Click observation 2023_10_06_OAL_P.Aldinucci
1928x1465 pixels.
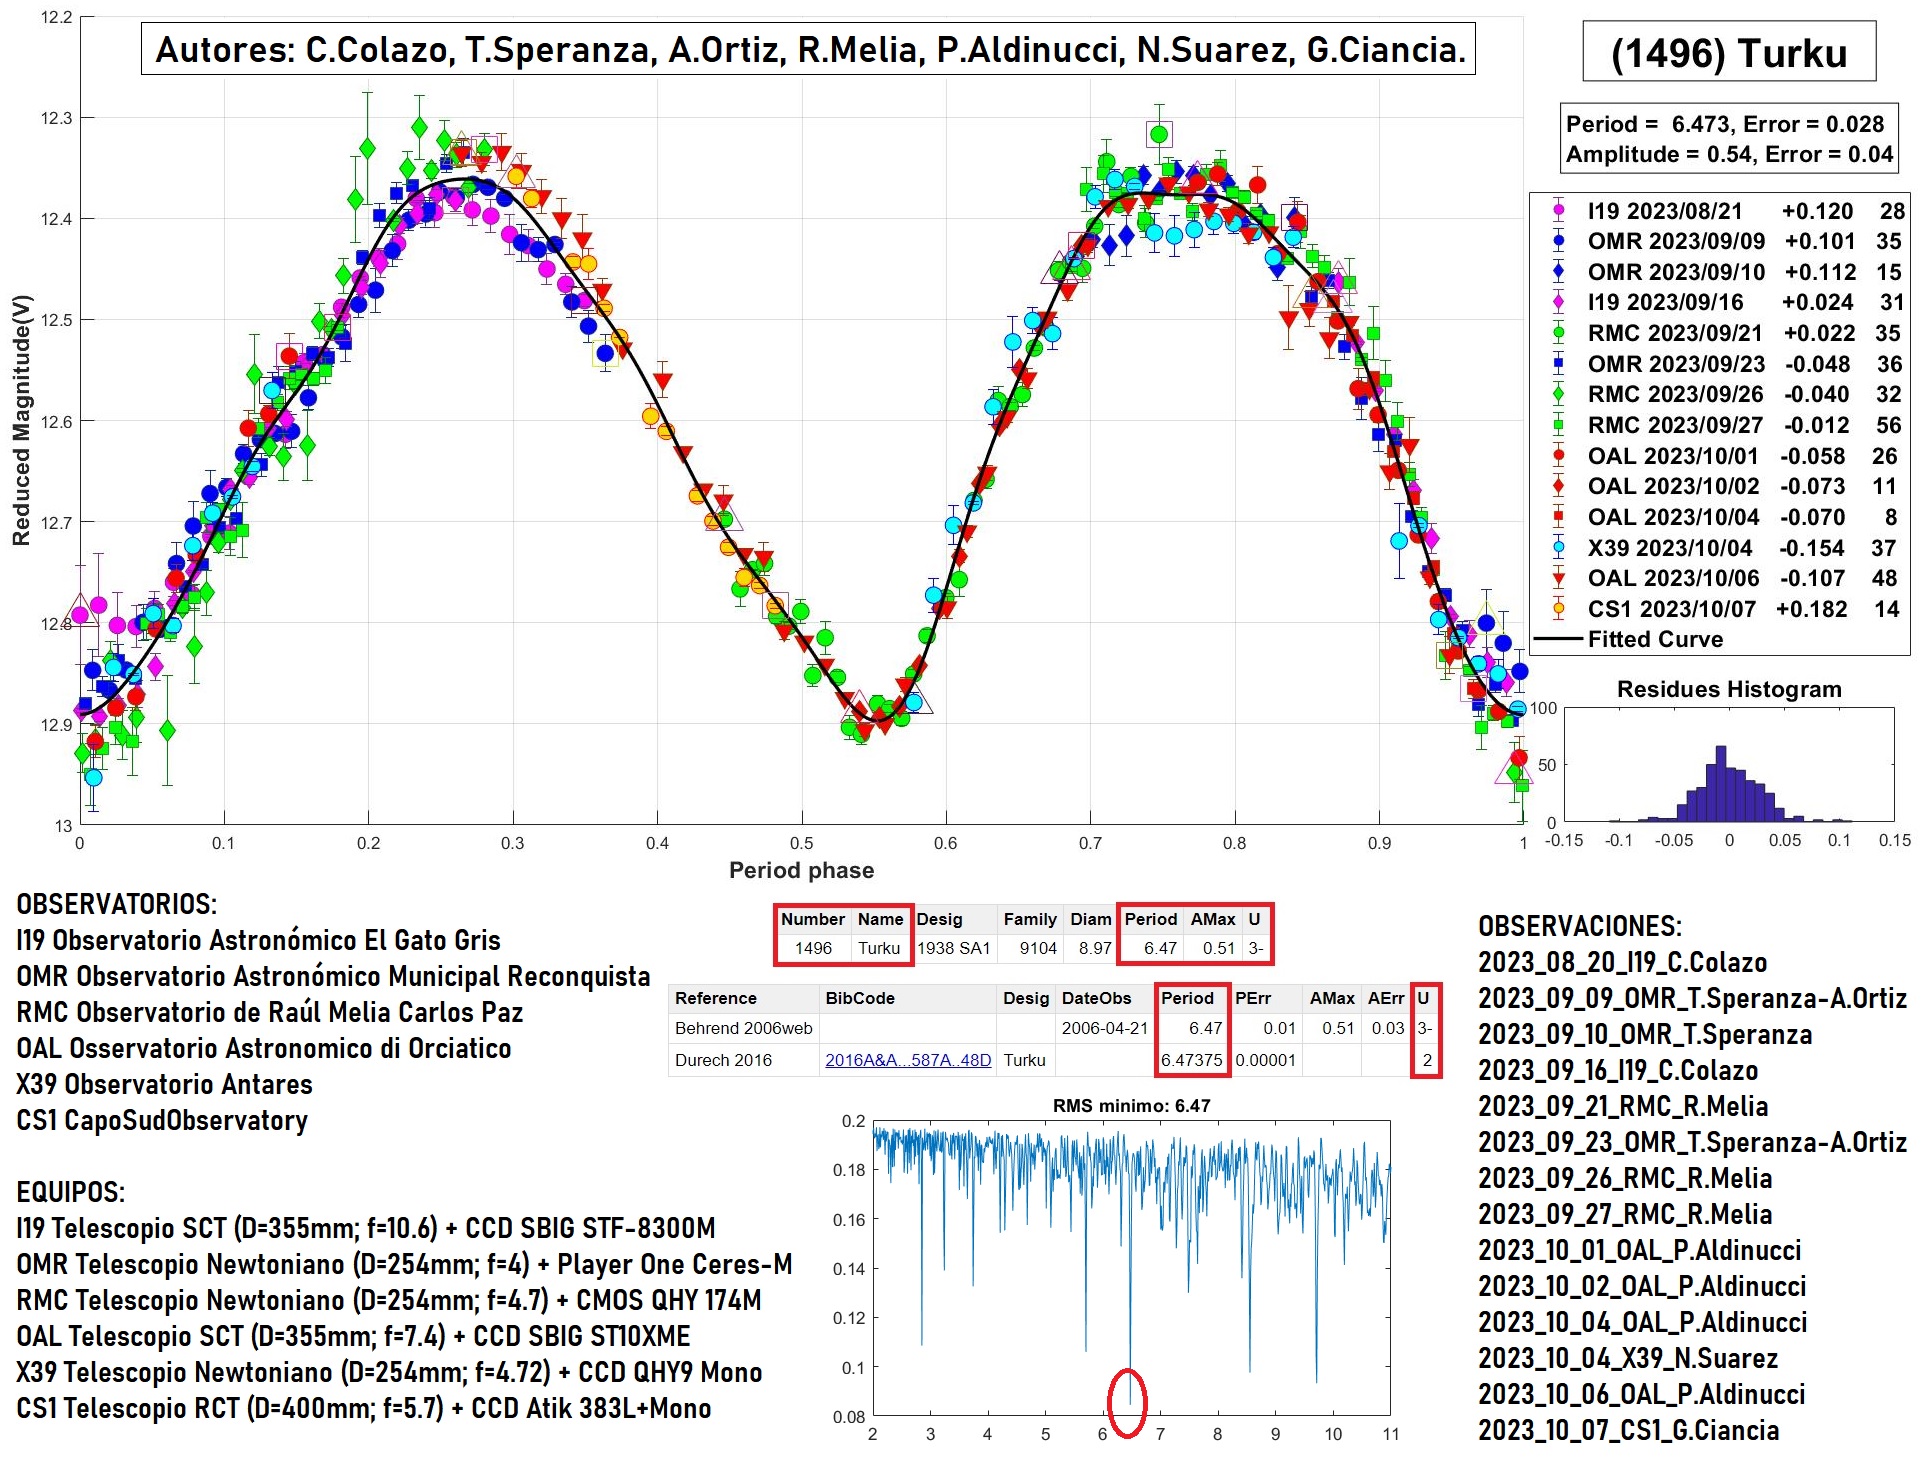tap(1642, 1394)
